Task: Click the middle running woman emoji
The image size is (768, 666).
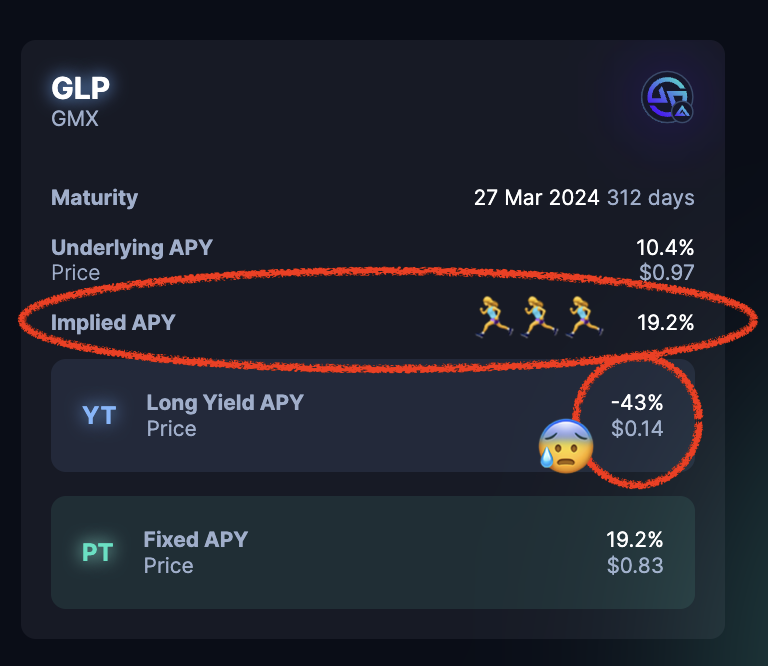Action: (539, 317)
